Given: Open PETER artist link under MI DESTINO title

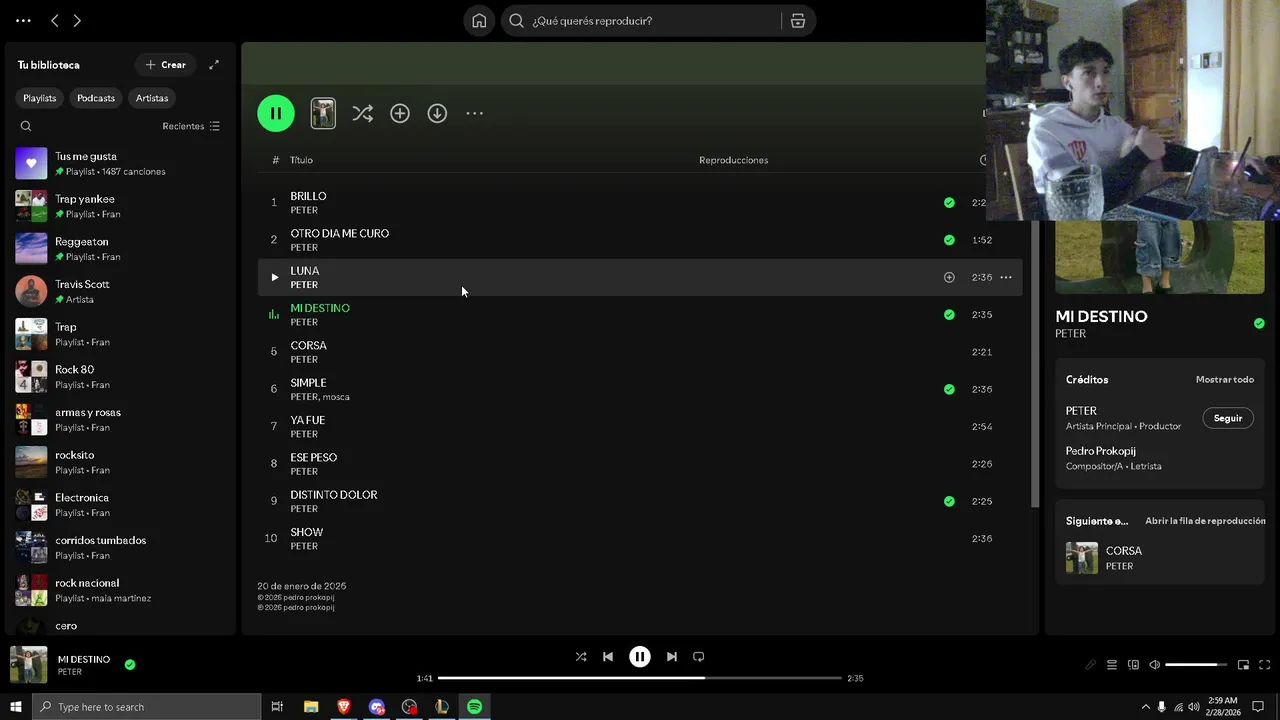Looking at the screenshot, I should (x=1070, y=334).
